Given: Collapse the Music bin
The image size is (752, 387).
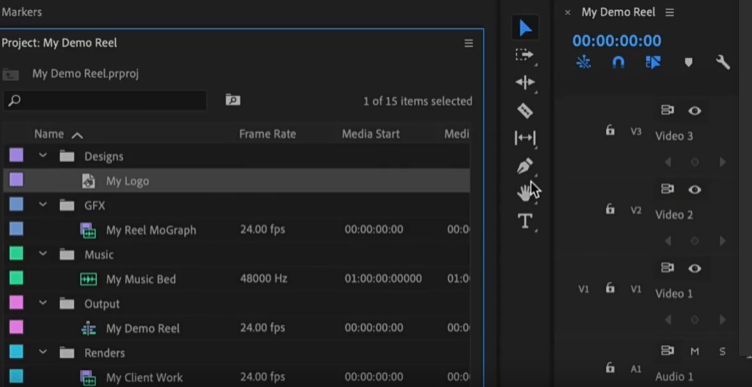Looking at the screenshot, I should coord(43,254).
